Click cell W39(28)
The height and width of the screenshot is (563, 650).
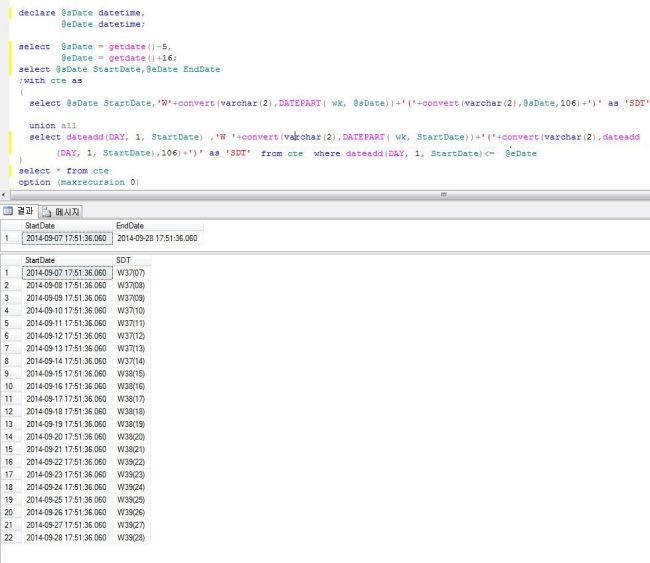(x=132, y=537)
